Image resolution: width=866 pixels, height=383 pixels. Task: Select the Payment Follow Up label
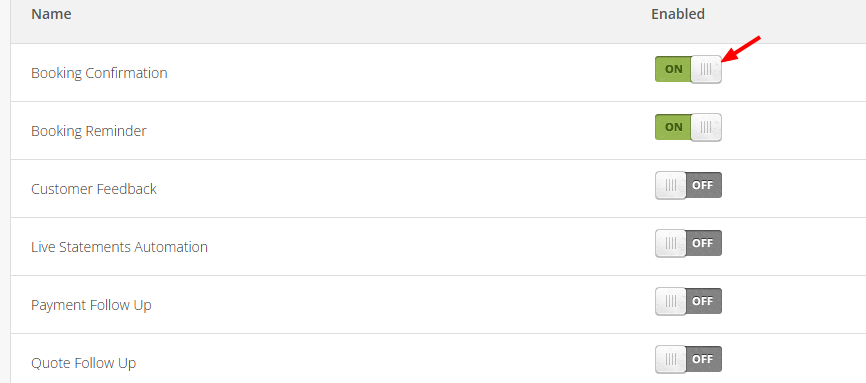[91, 305]
